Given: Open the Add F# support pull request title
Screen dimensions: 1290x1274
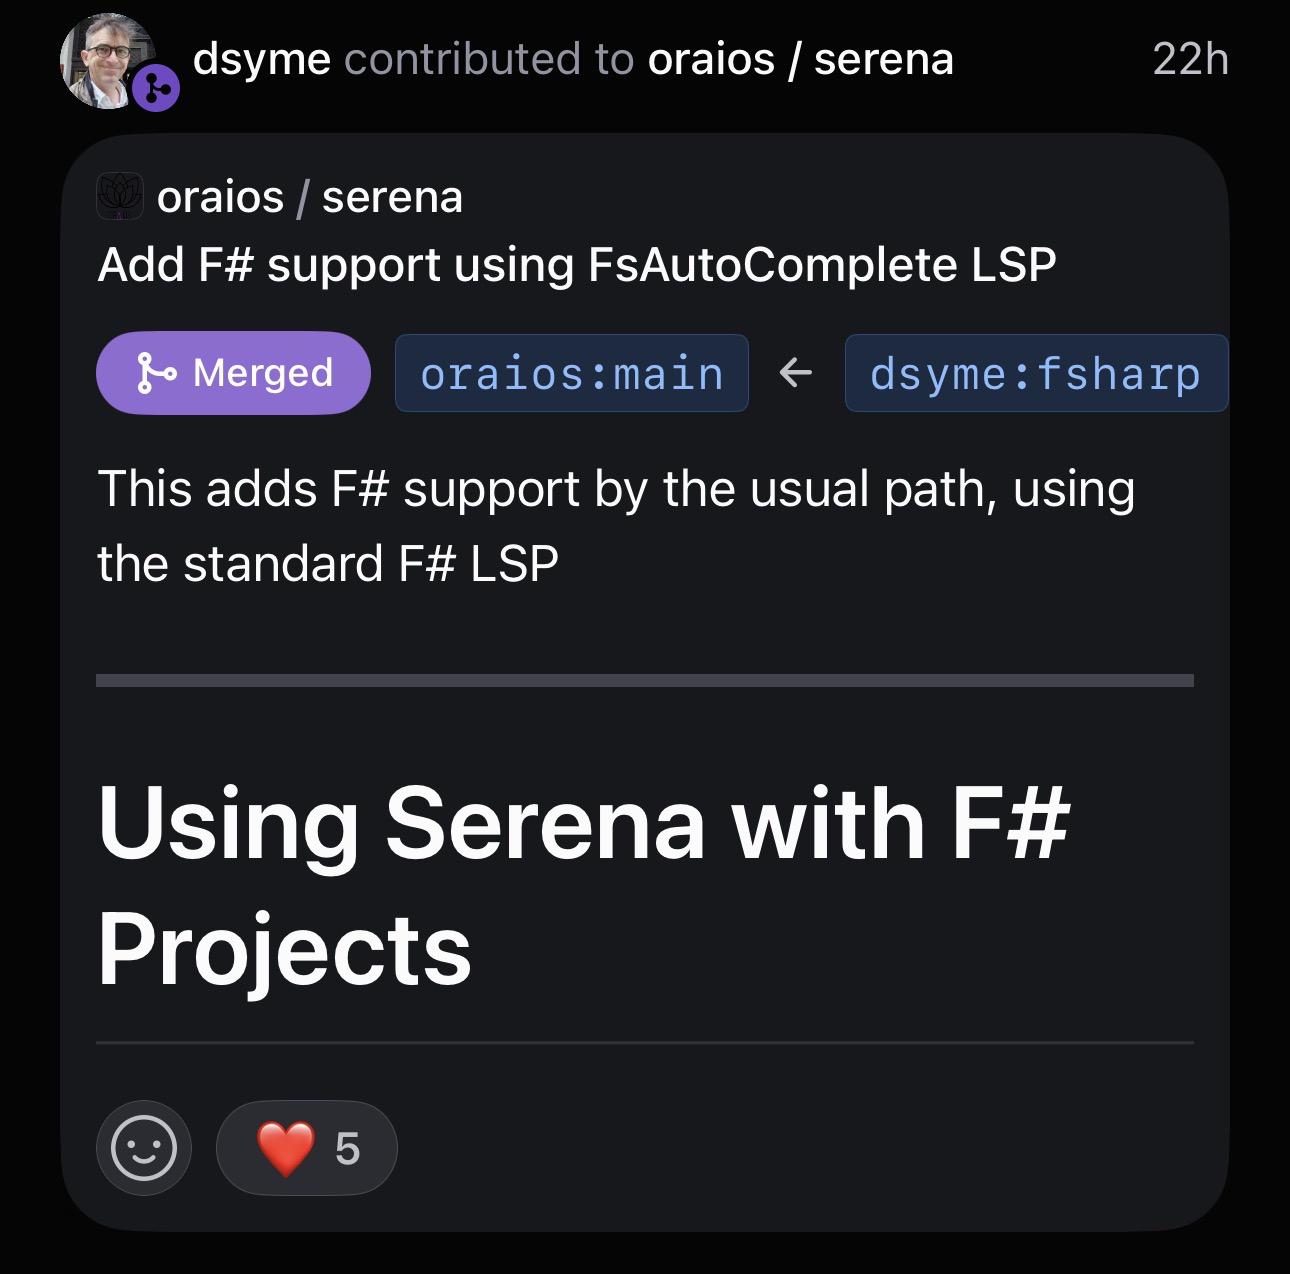Looking at the screenshot, I should point(577,265).
